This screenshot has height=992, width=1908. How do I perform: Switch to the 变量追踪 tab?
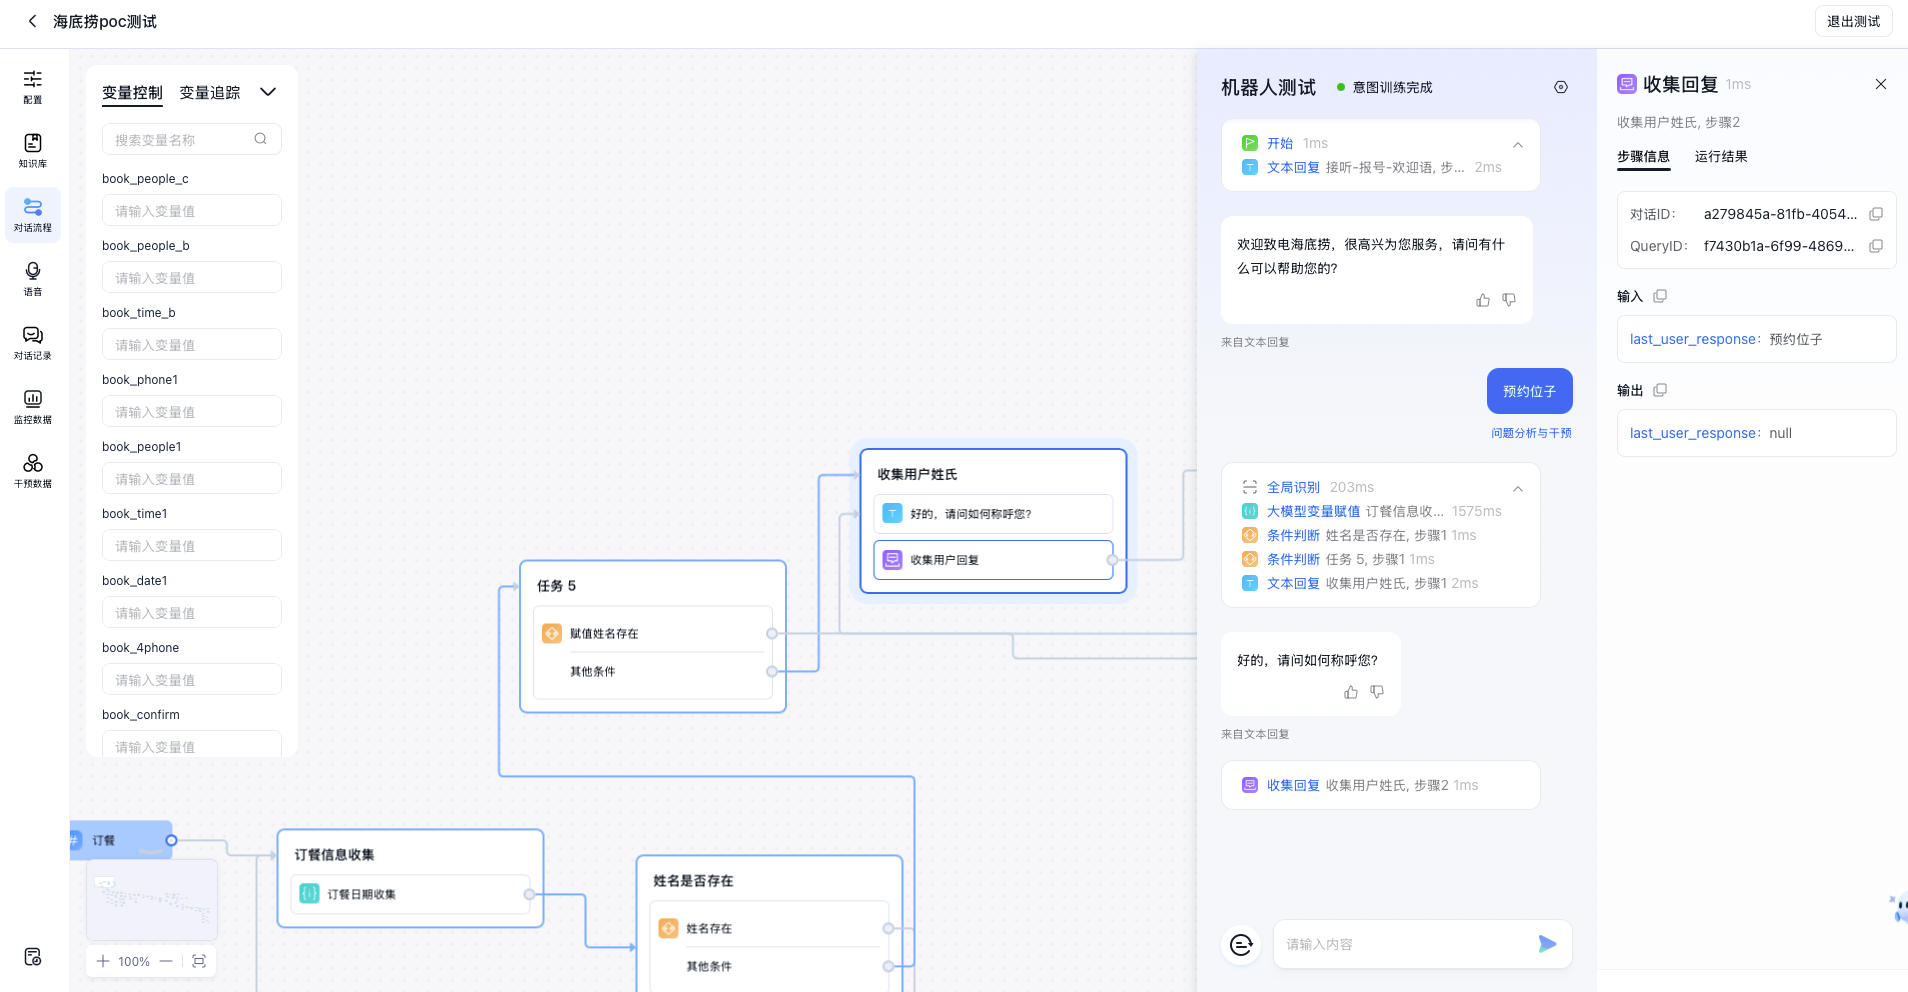210,93
